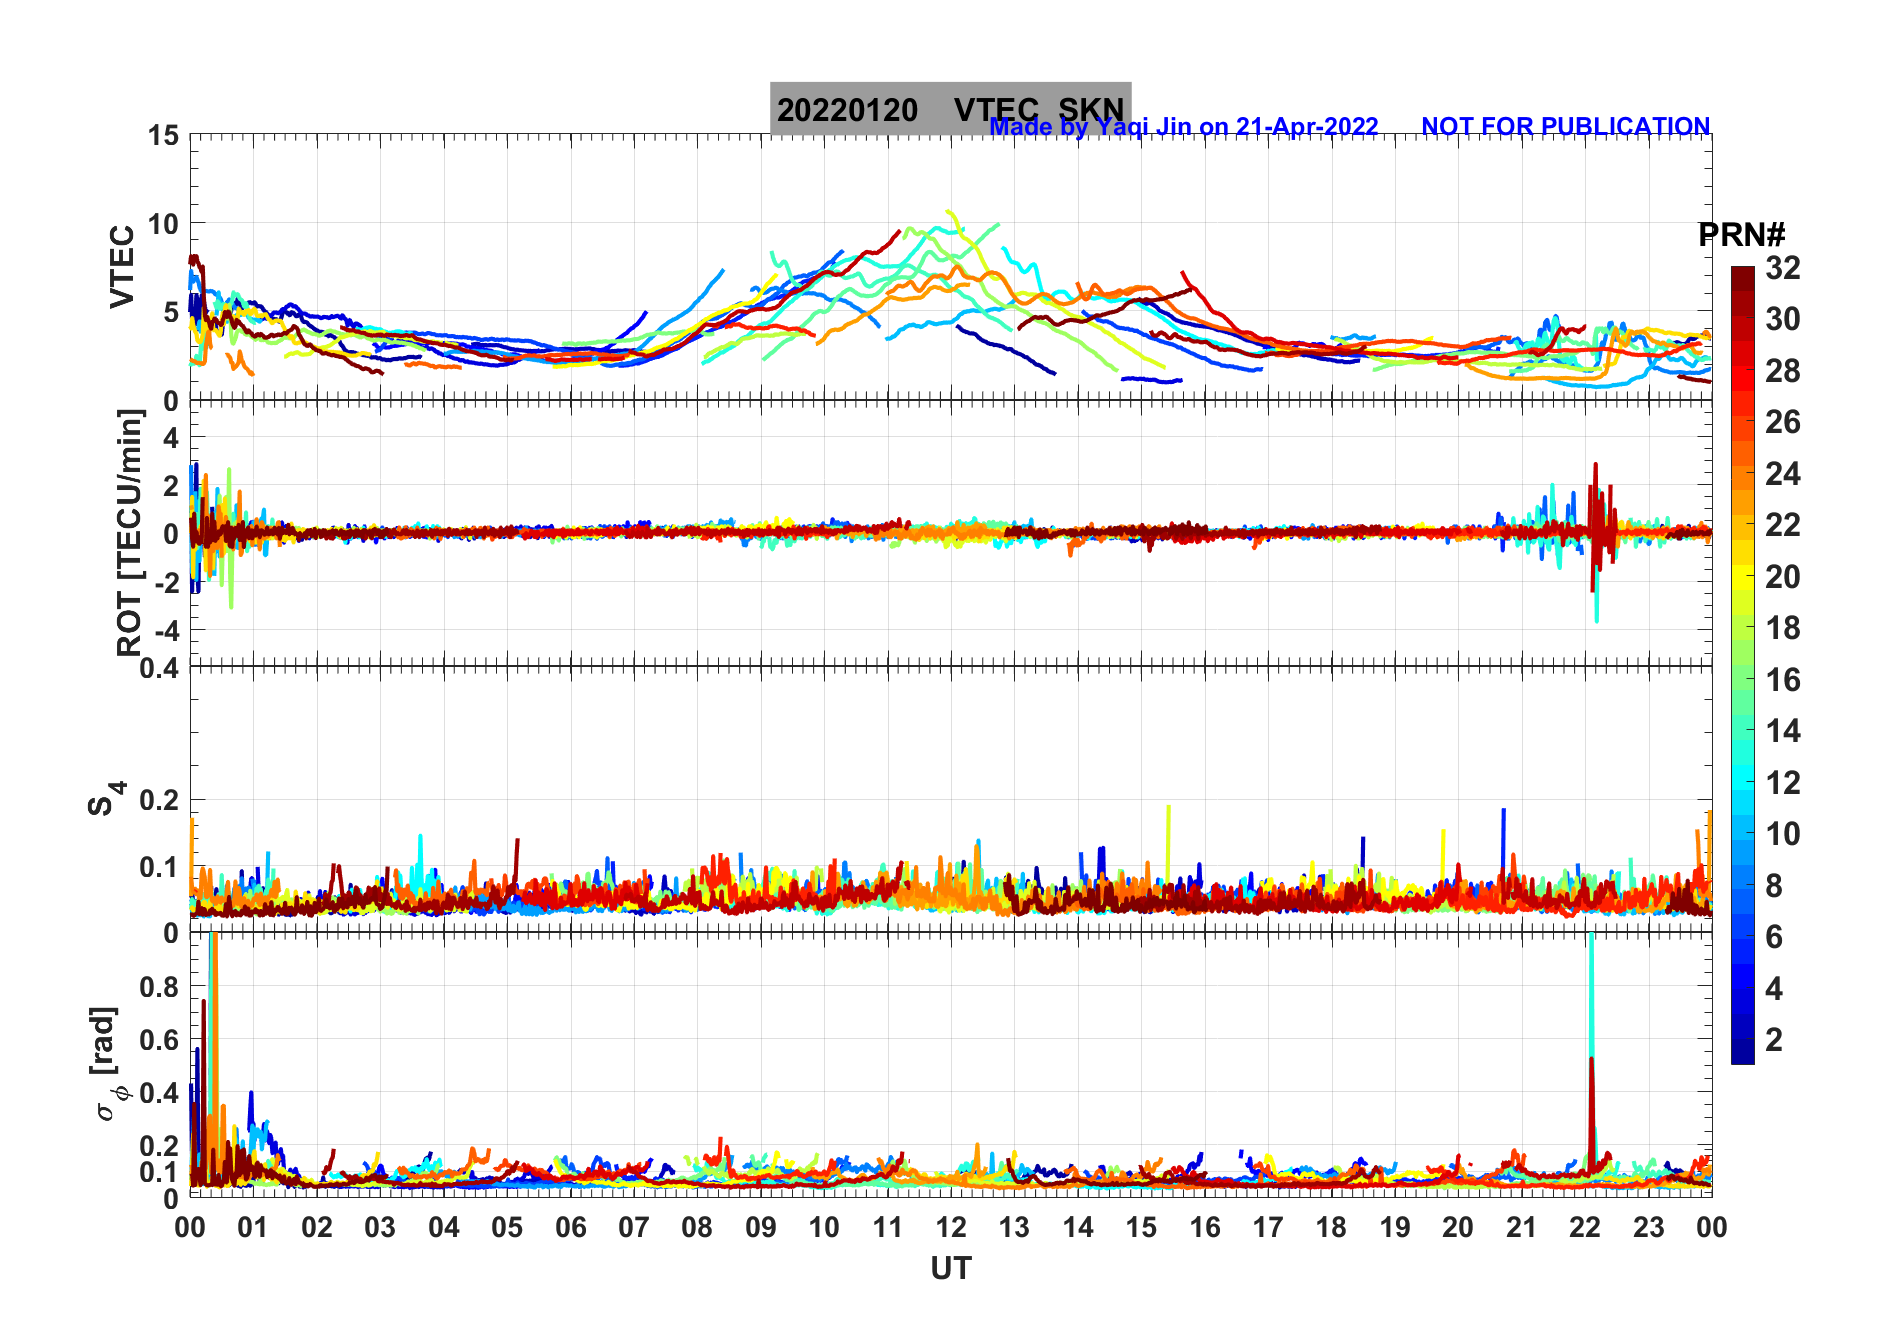Image resolution: width=1902 pixels, height=1330 pixels.
Task: Click the PRN colorbar tick label "12"
Action: pyautogui.click(x=1783, y=783)
